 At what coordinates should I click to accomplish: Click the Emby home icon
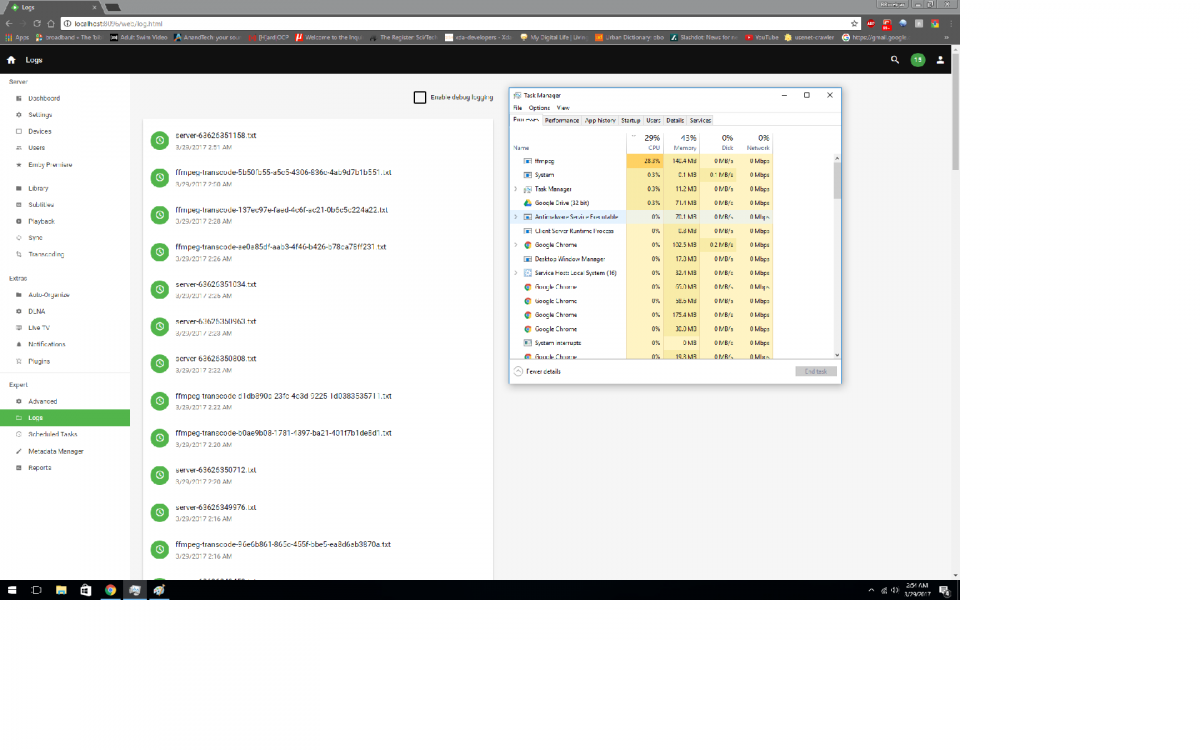pos(11,60)
